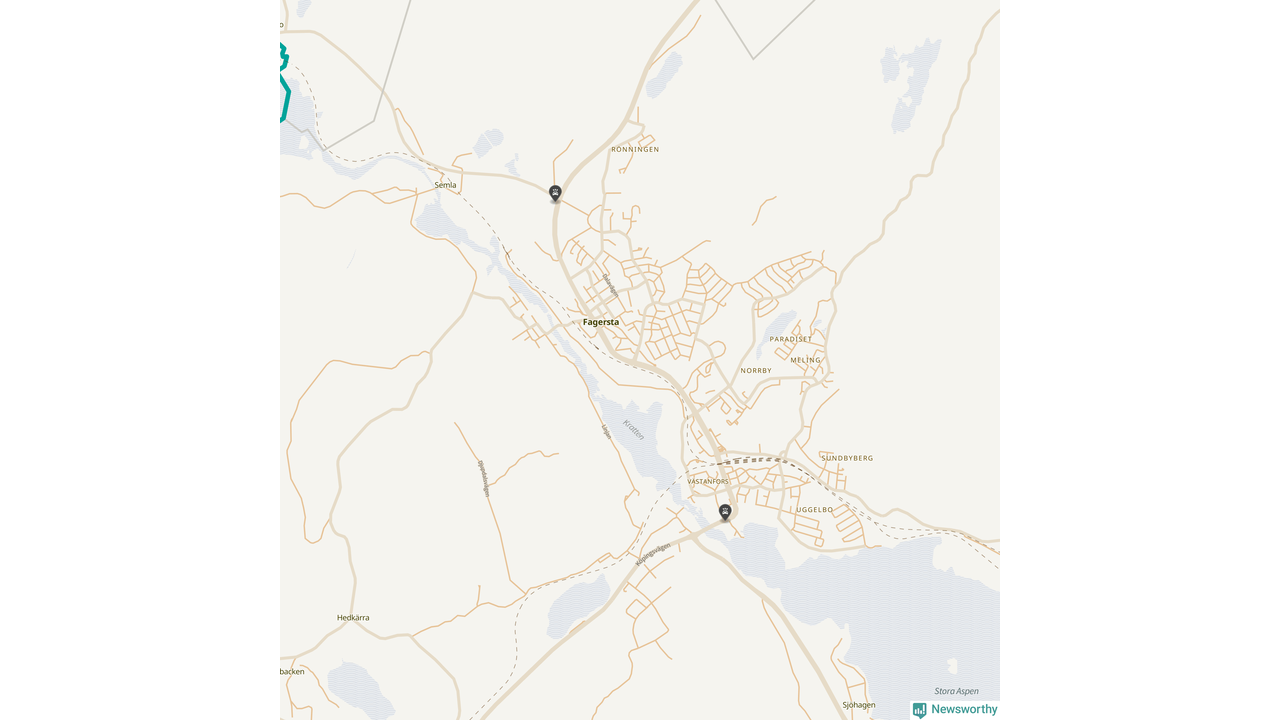Open the Newsworthy text link

point(964,710)
